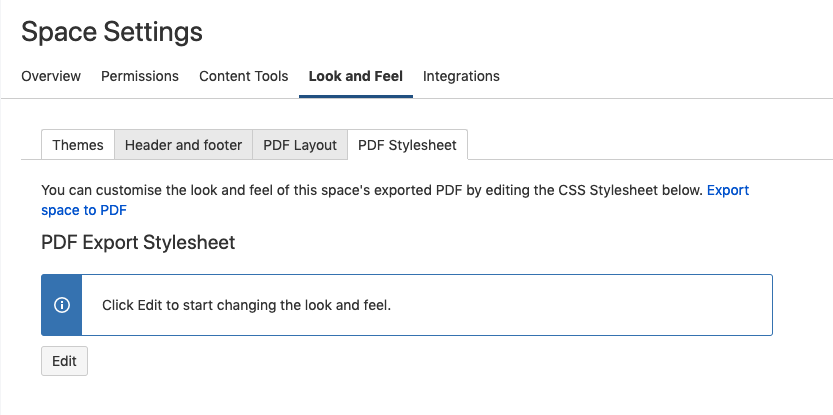Click the PDF Export Stylesheet heading
Viewport: 833px width, 415px height.
tap(138, 242)
